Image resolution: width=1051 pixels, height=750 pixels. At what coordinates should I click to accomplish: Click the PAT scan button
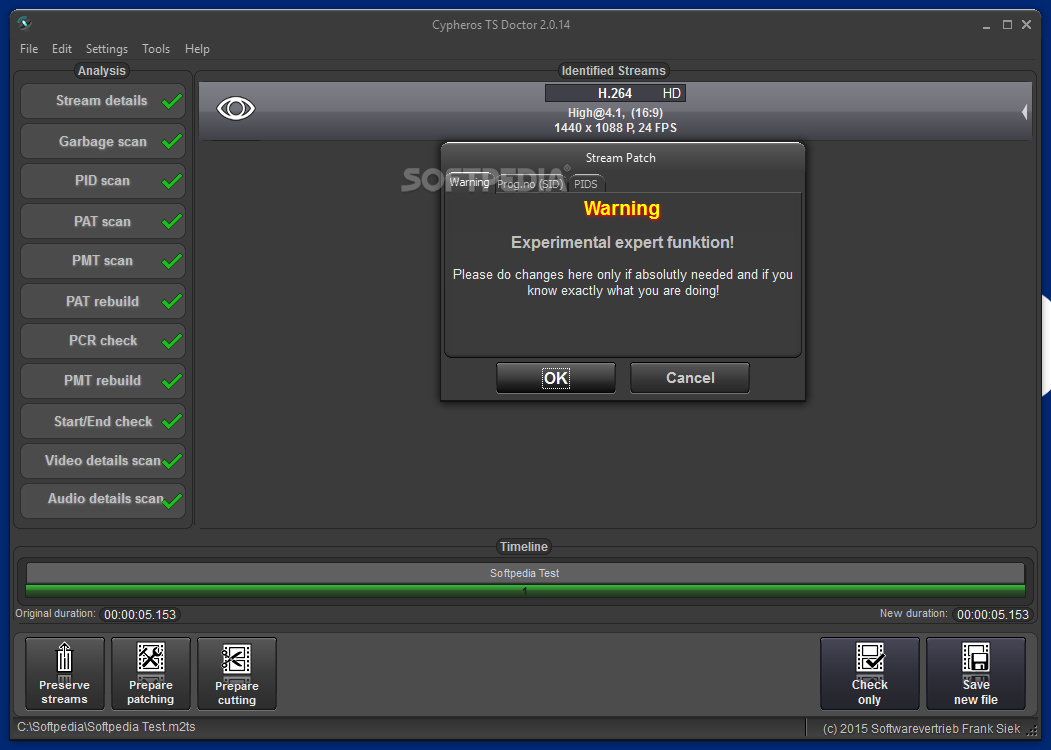(103, 221)
